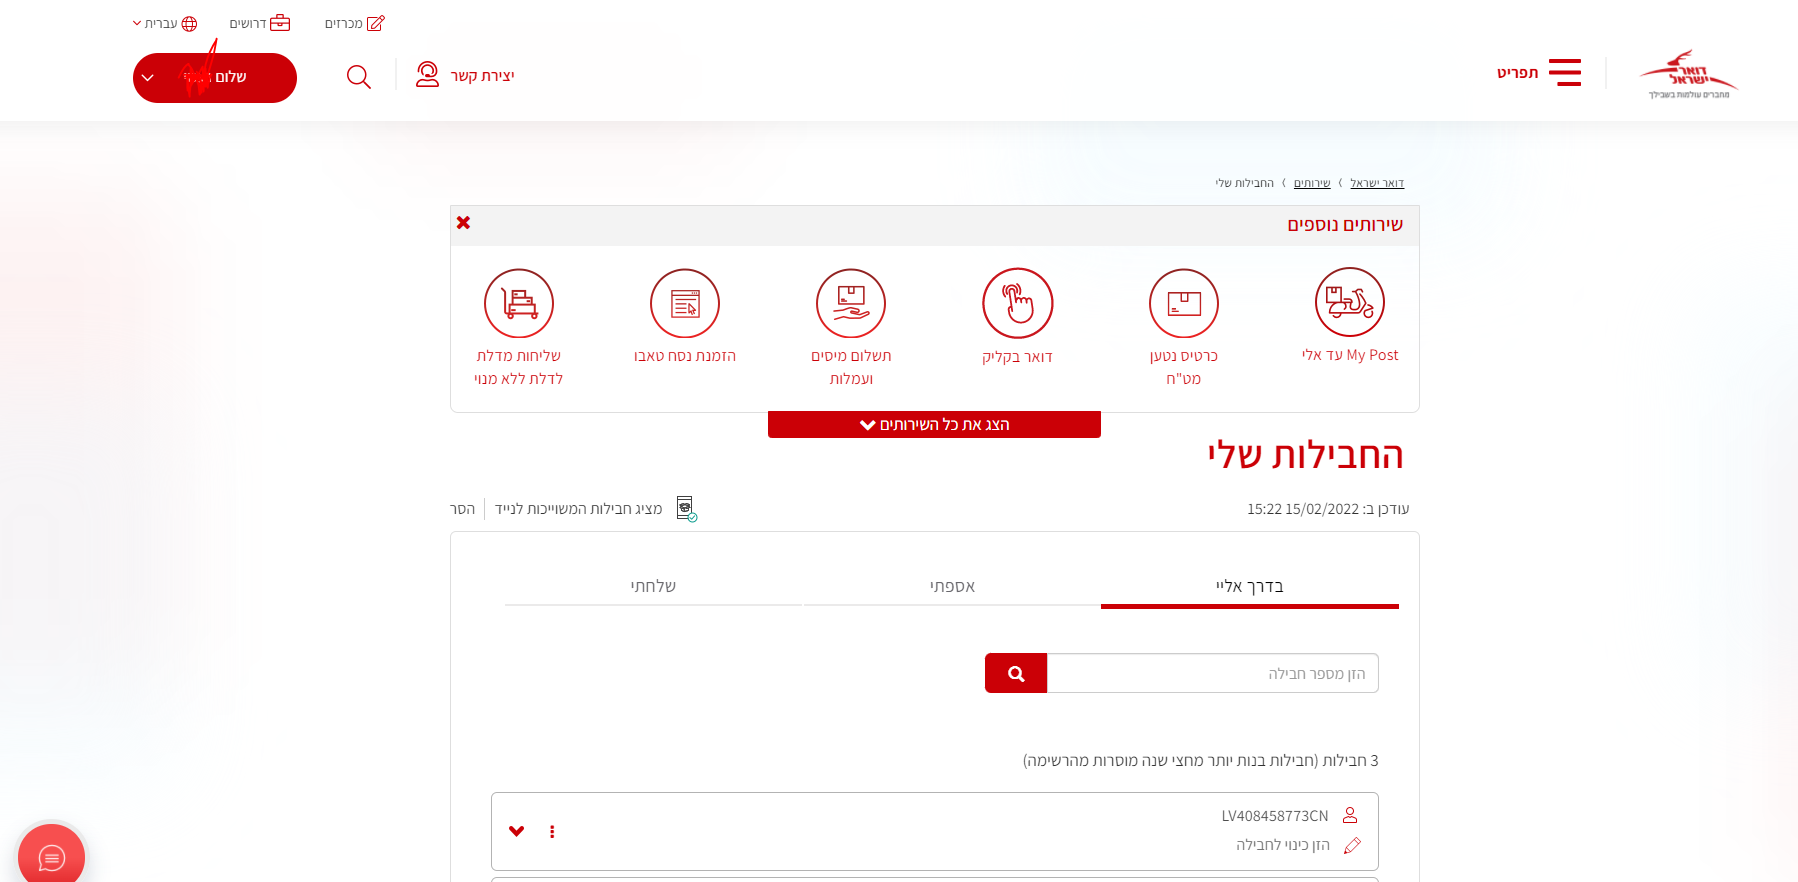Close the שירותים נוספים panel
Screen dimensions: 1798x882
coord(463,222)
